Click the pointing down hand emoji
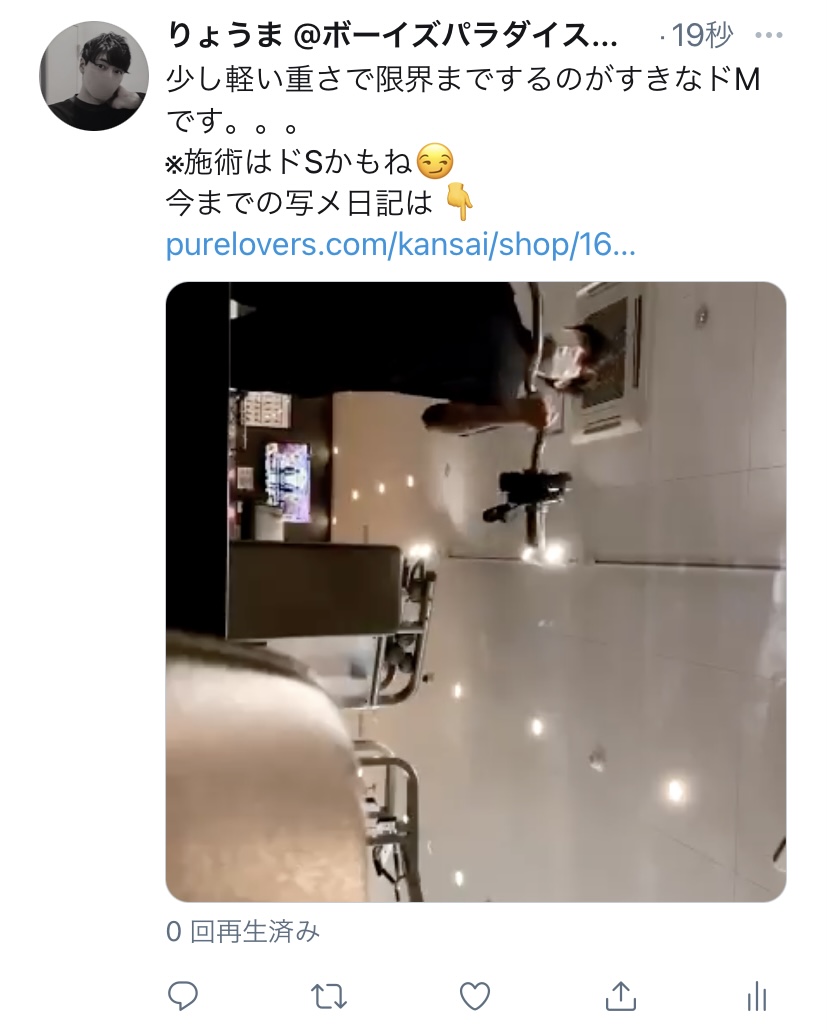The height and width of the screenshot is (1032, 827). tap(460, 202)
